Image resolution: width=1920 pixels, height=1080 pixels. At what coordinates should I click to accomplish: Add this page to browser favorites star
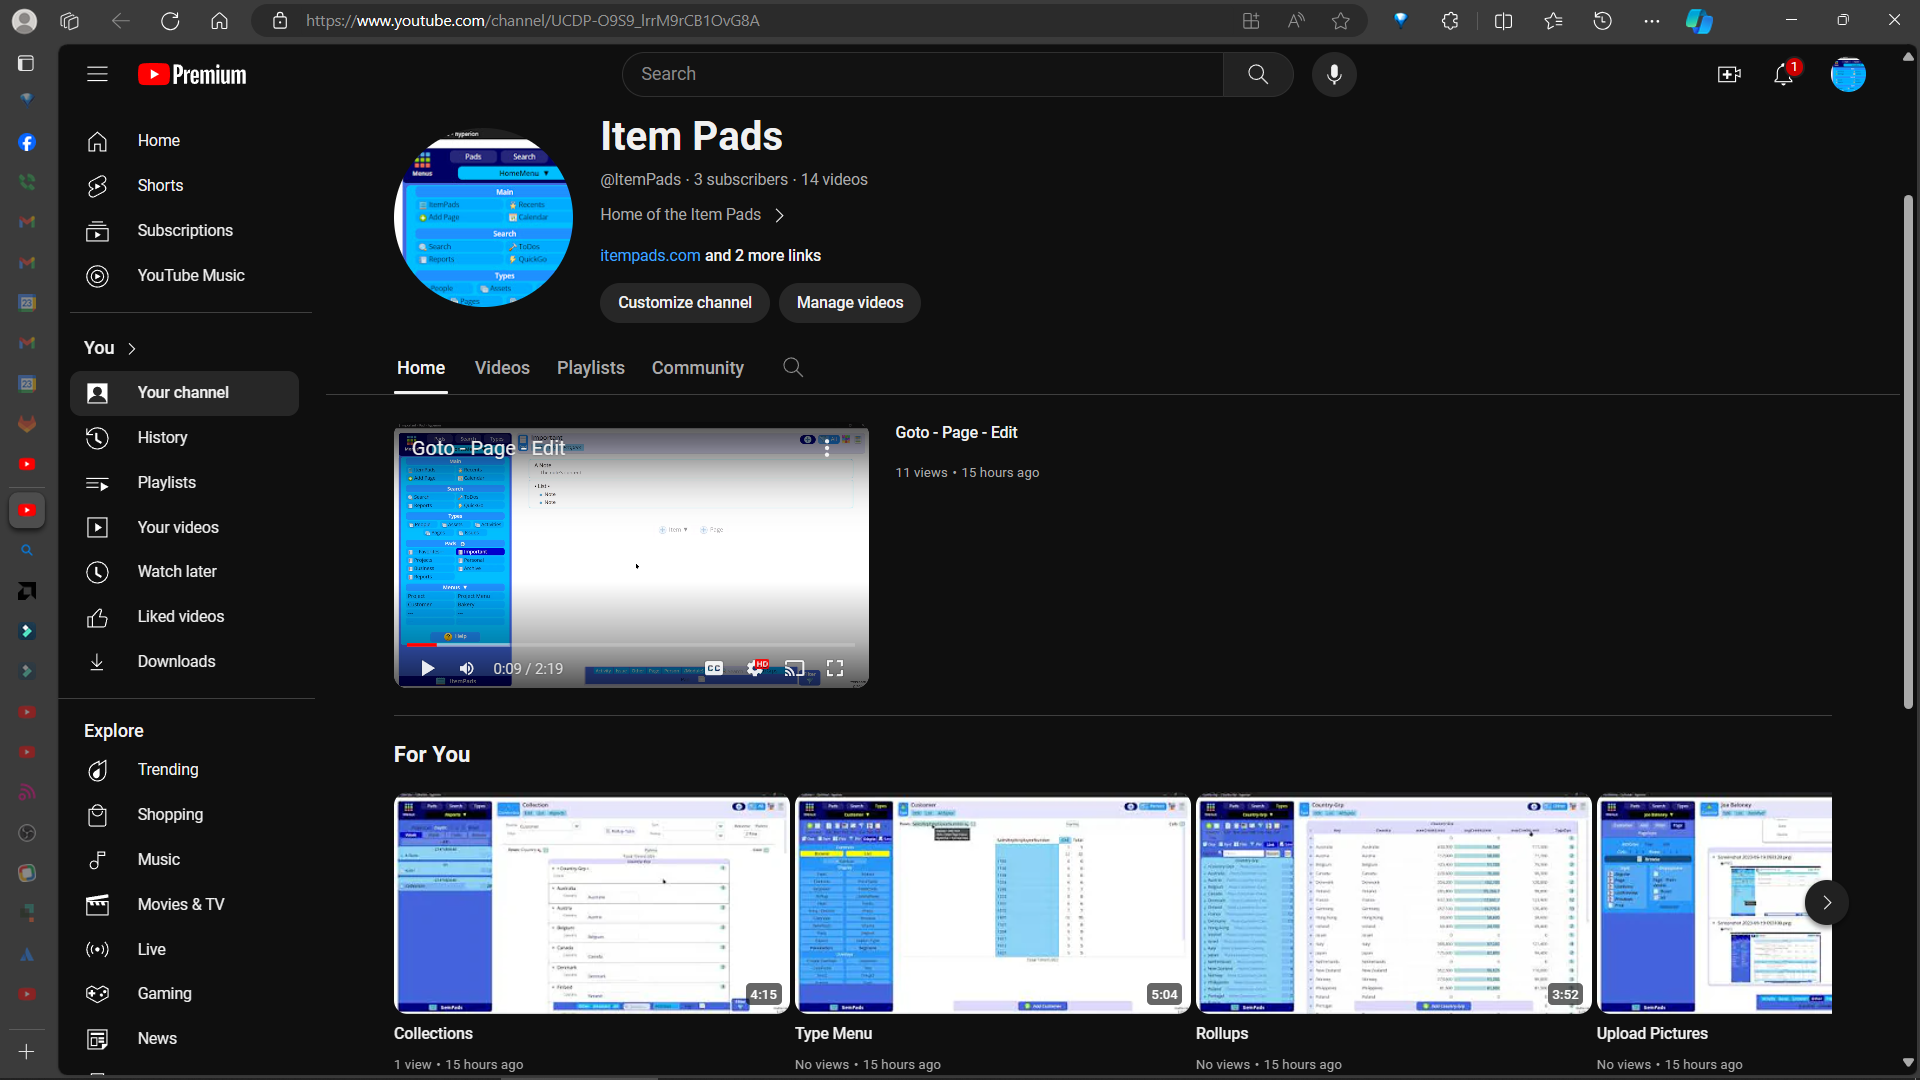tap(1340, 21)
